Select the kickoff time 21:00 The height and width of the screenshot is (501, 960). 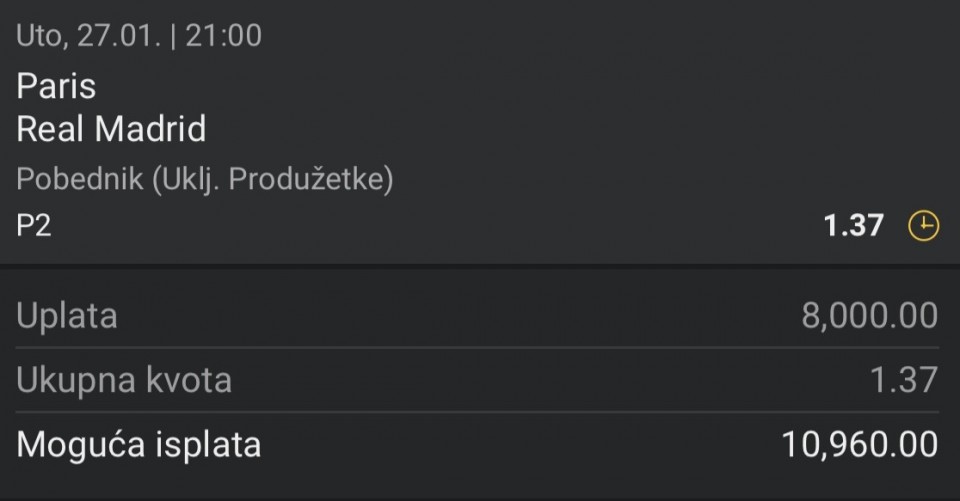pyautogui.click(x=222, y=37)
